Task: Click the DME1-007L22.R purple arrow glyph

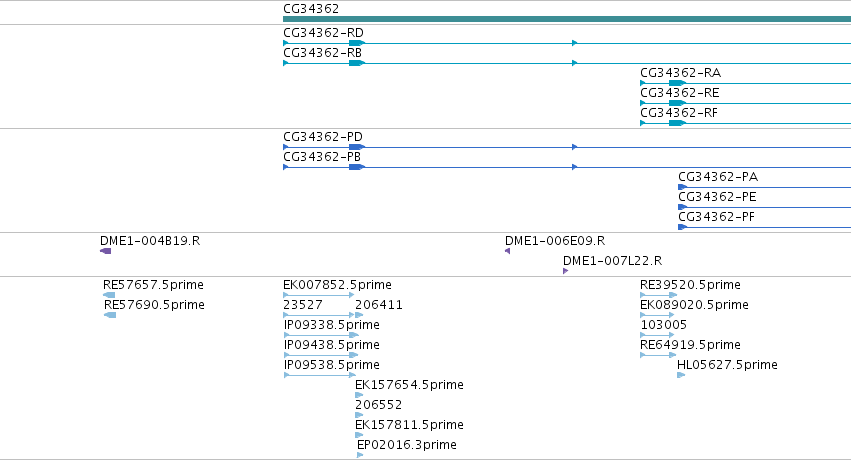Action: pyautogui.click(x=566, y=271)
